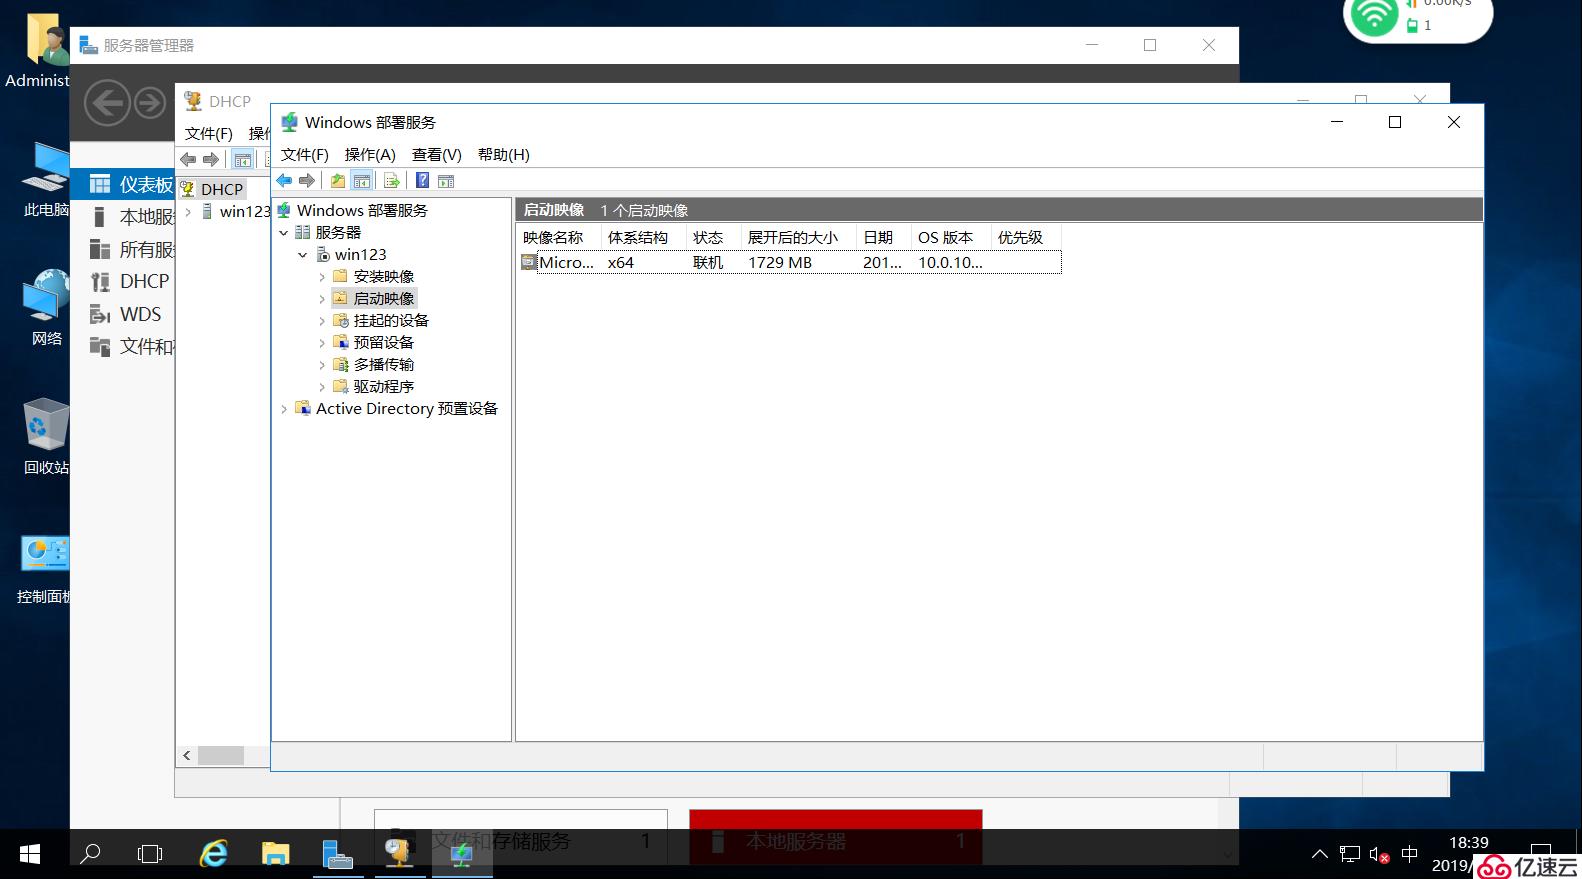This screenshot has width=1582, height=879.
Task: Click the back arrow in DHCP window toolbar
Action: pos(188,159)
